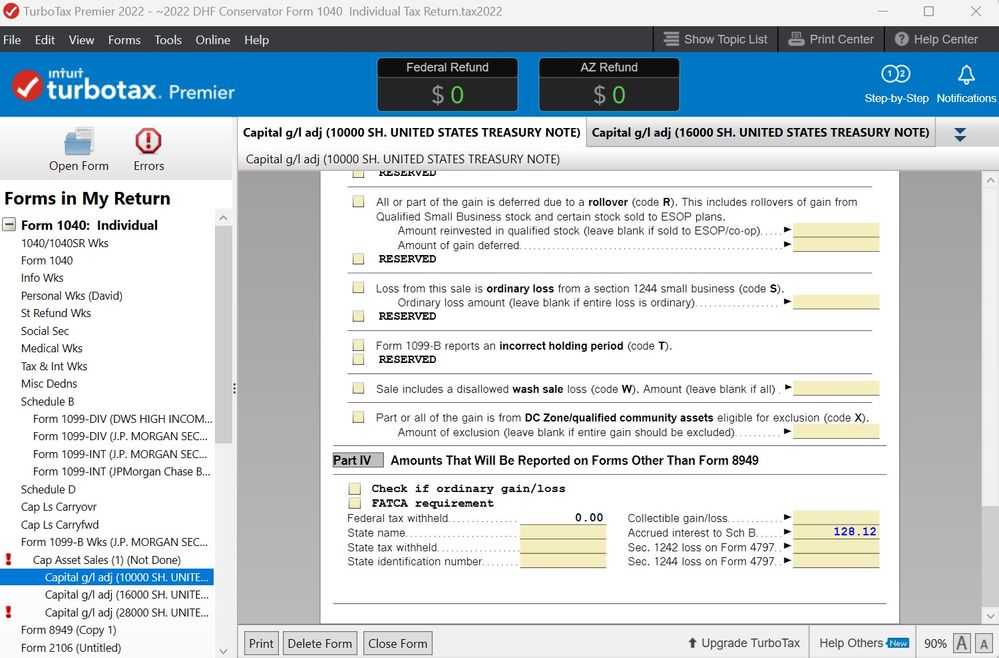Open the File menu

click(x=12, y=39)
